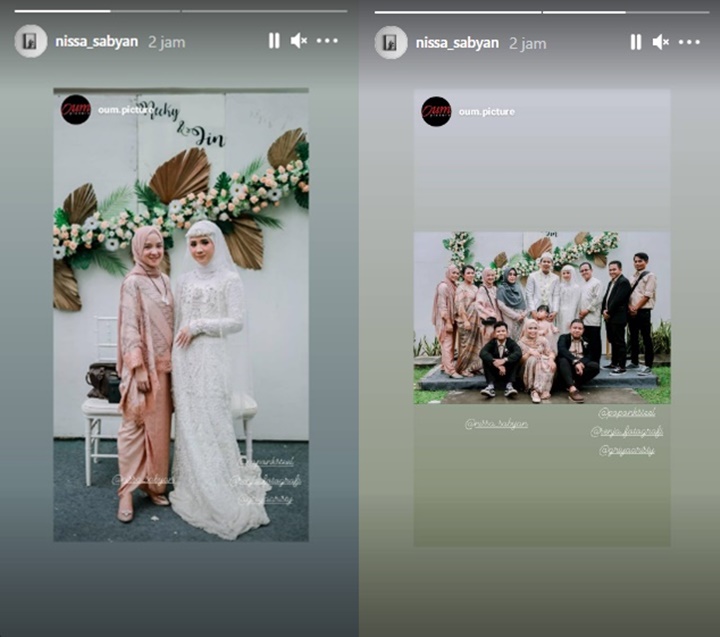
Task: Tap the middle mention tag under group photo
Action: tap(627, 432)
